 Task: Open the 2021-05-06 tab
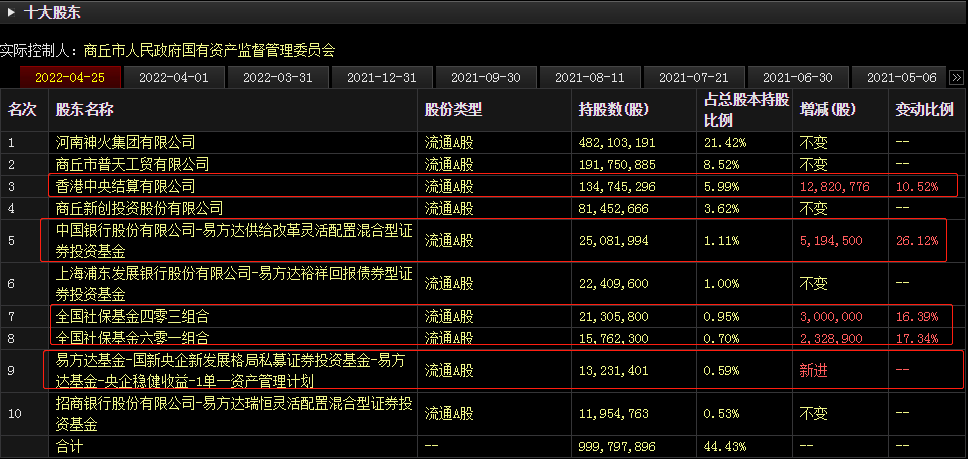coord(899,78)
